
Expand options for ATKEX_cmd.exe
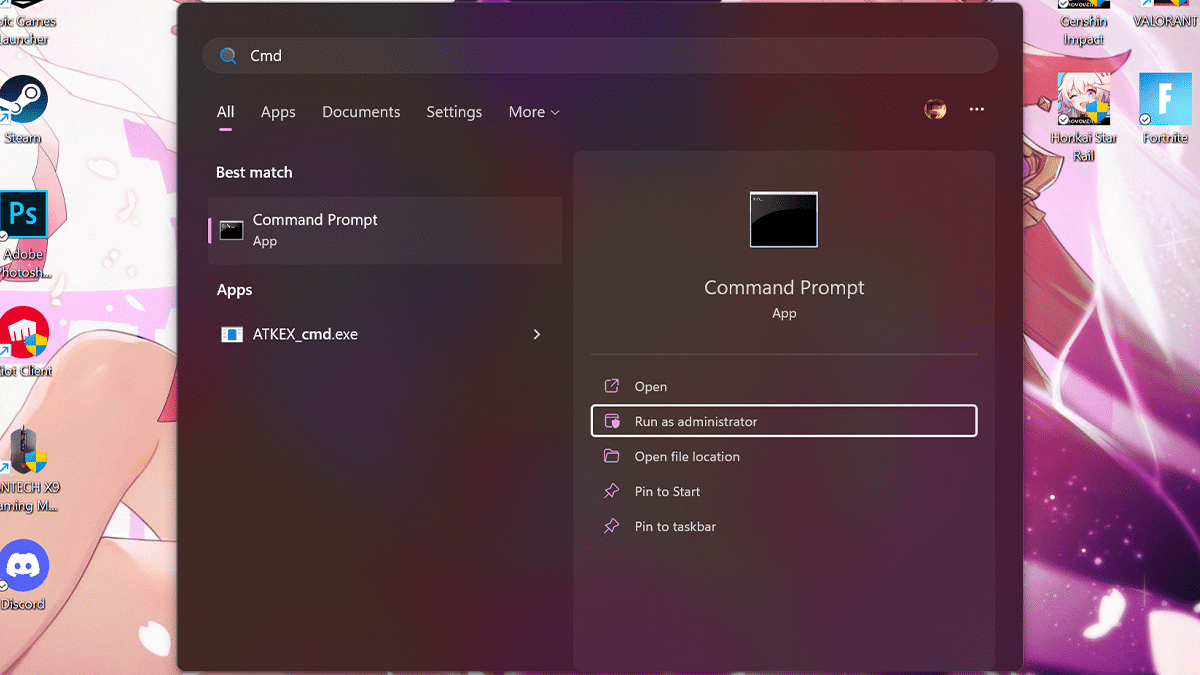coord(537,334)
